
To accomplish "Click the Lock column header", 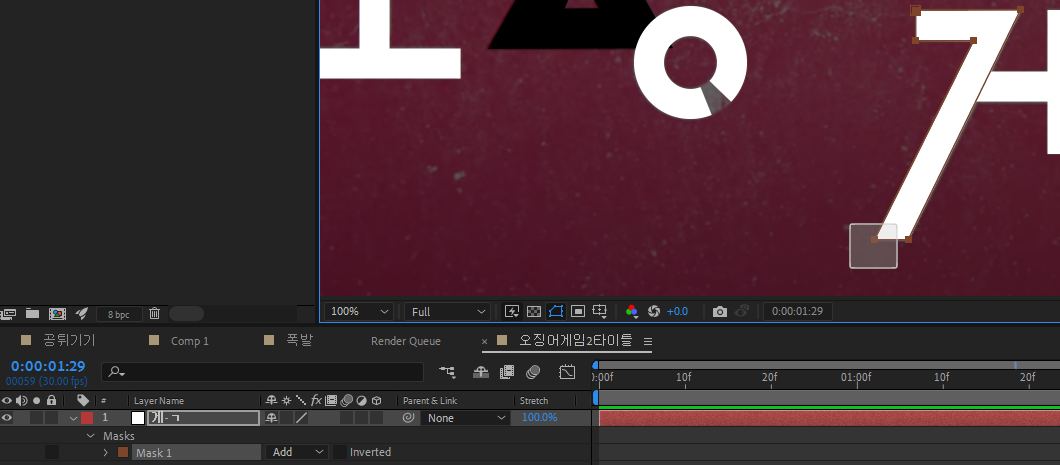I will tap(51, 400).
